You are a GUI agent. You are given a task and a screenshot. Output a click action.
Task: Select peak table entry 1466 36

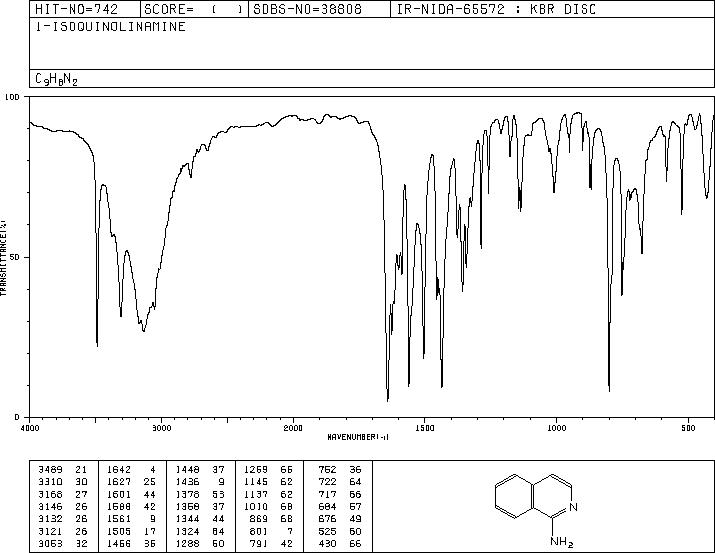pyautogui.click(x=131, y=543)
